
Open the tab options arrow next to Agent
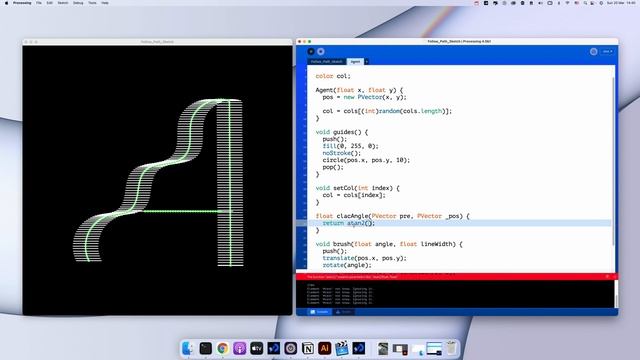367,62
